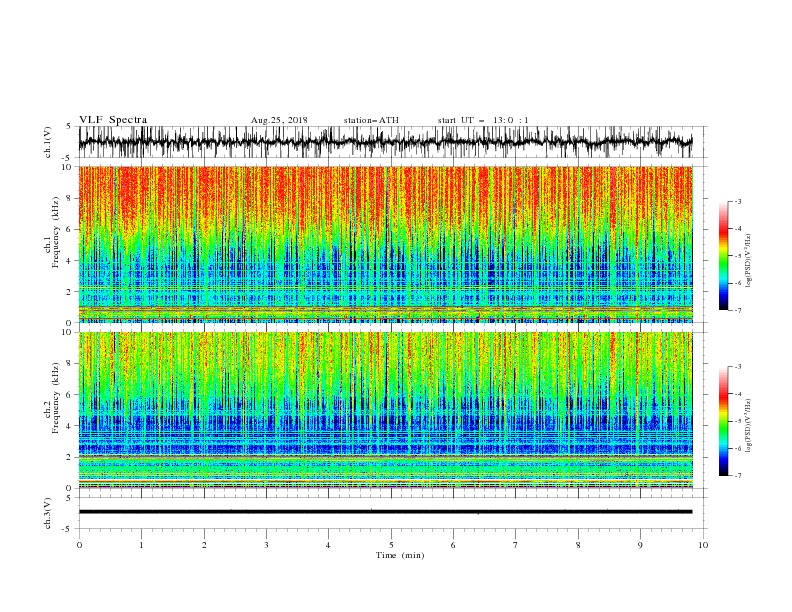Click time axis tick label '8'

578,545
